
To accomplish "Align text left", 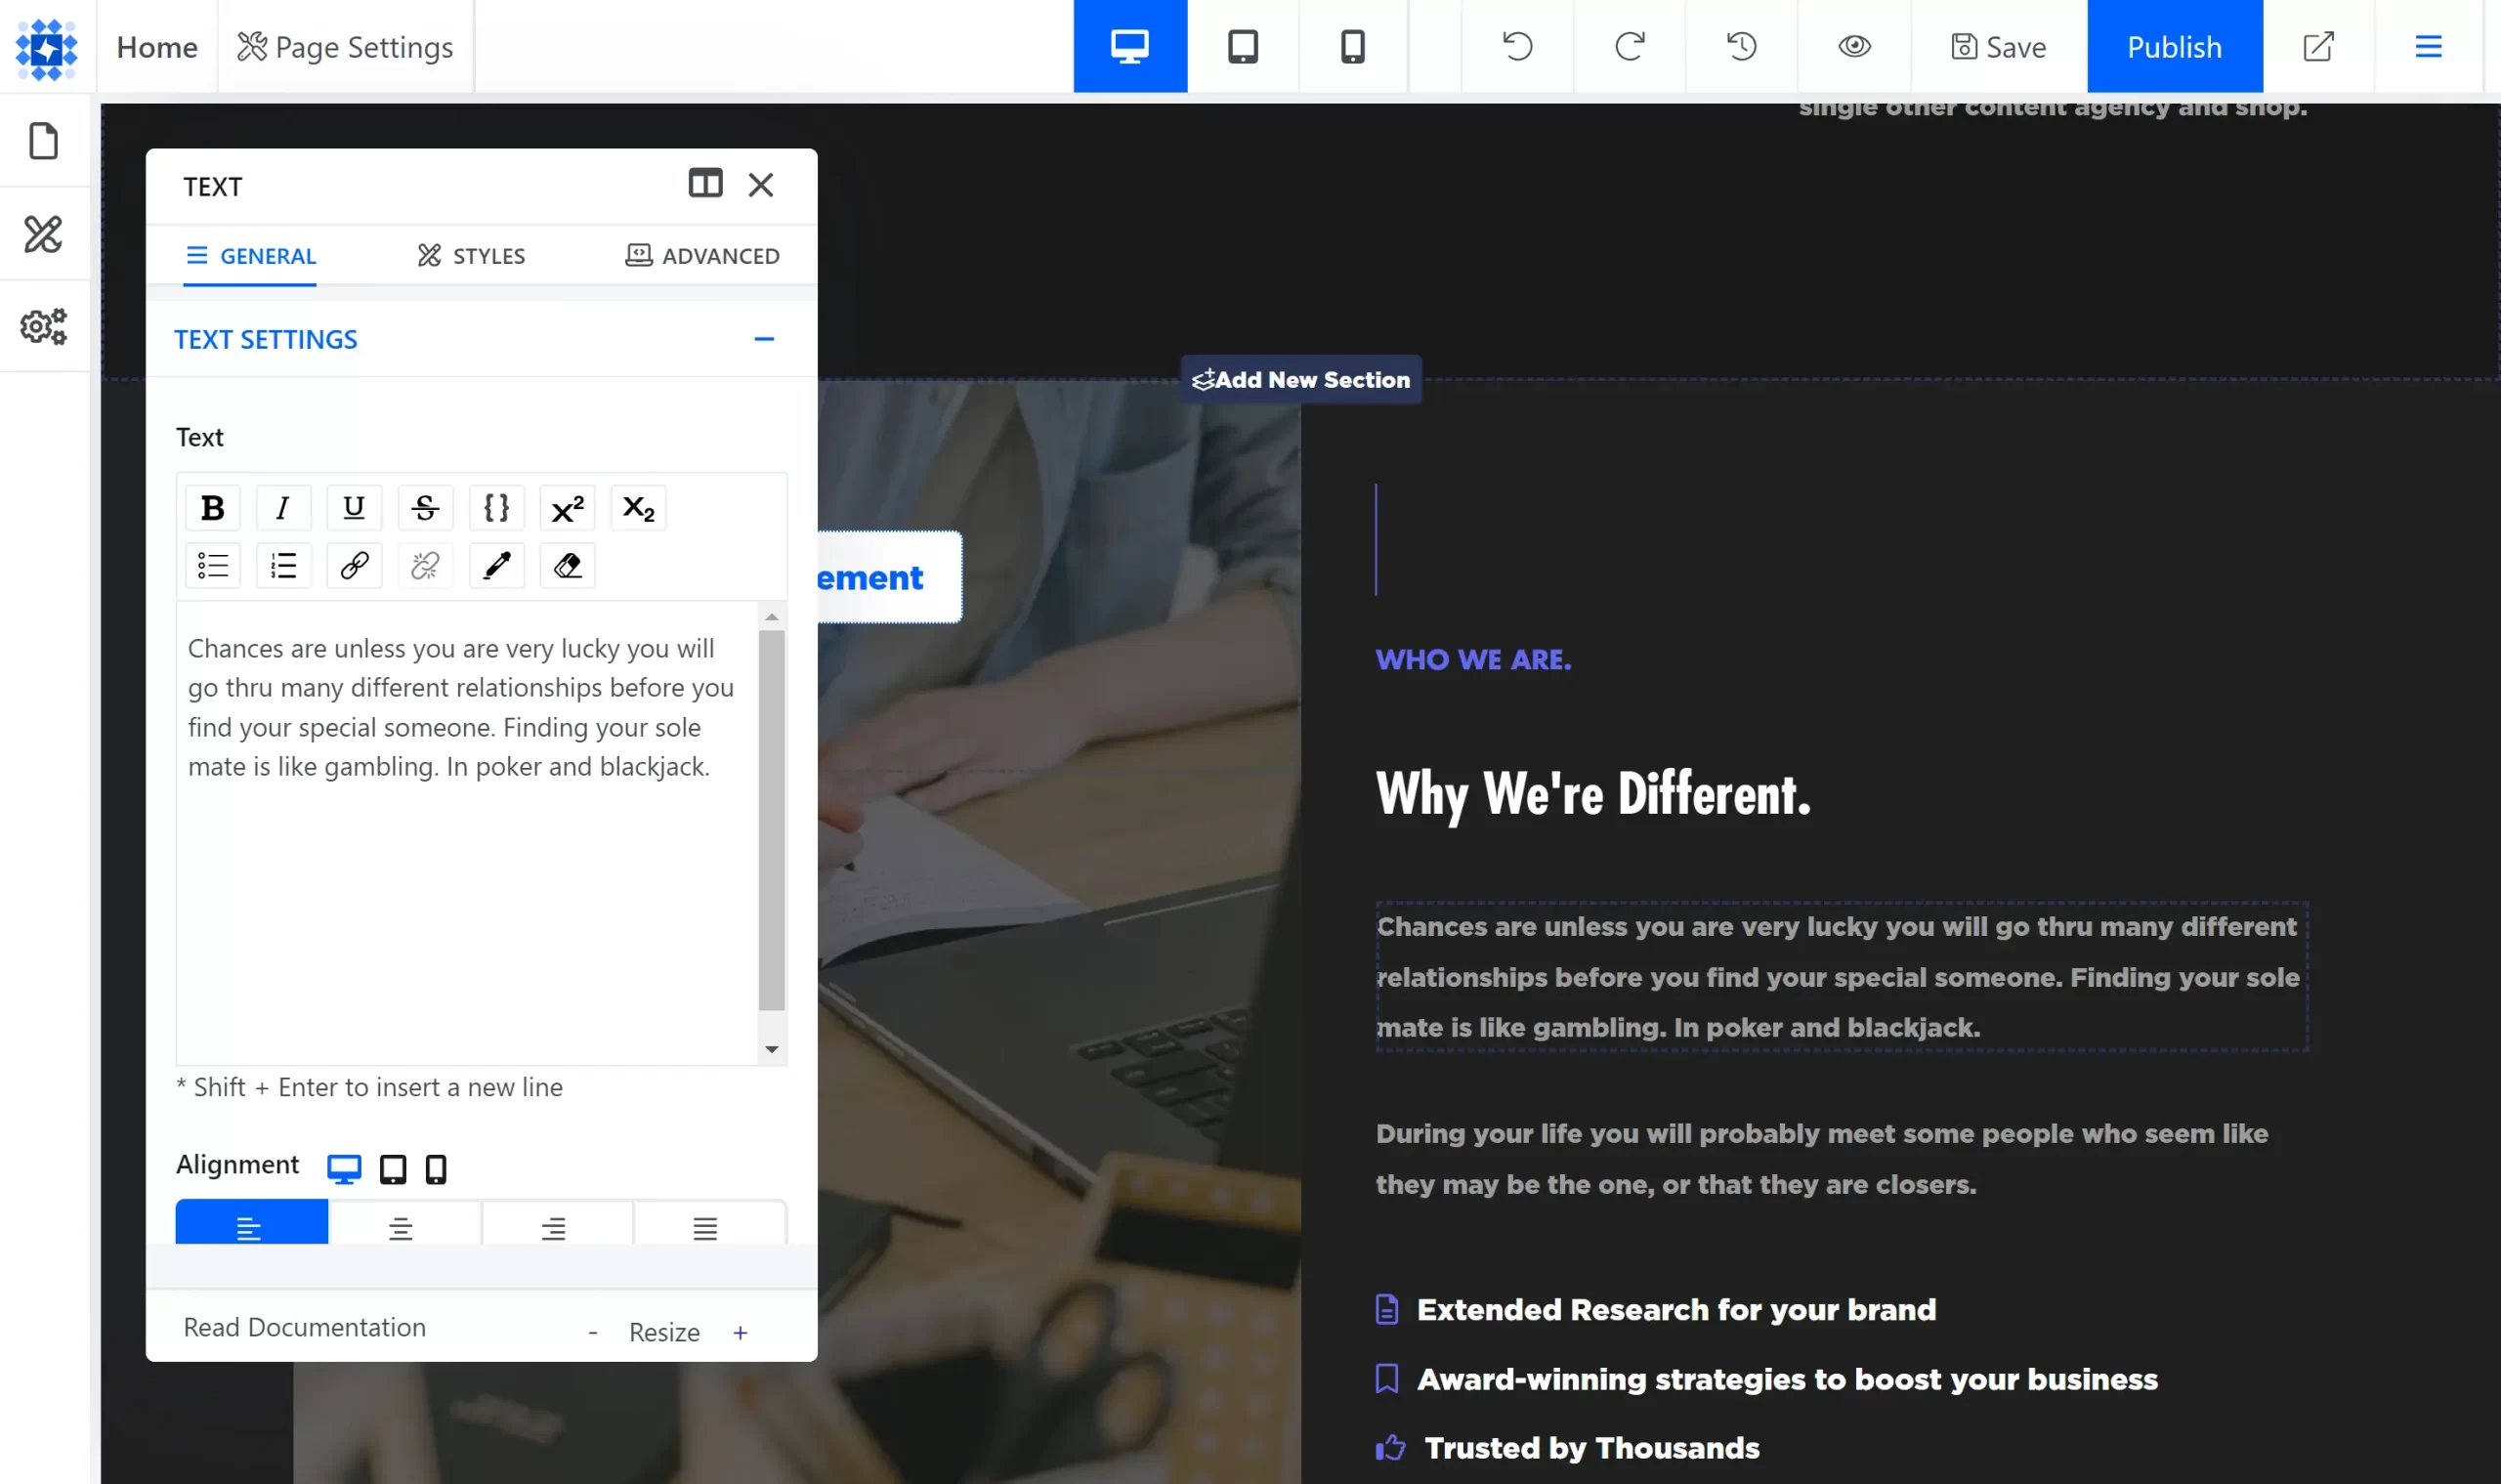I will pyautogui.click(x=251, y=1224).
